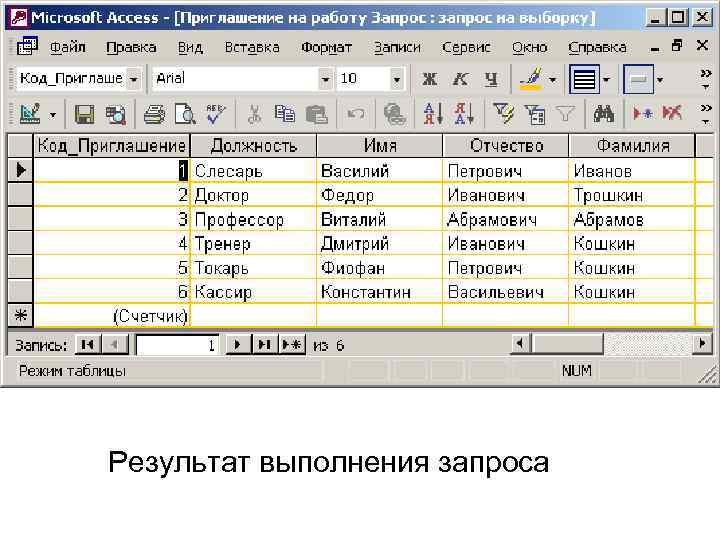Expand datasheet toolbar overflow chevron
Image resolution: width=720 pixels, height=540 pixels.
(x=706, y=114)
